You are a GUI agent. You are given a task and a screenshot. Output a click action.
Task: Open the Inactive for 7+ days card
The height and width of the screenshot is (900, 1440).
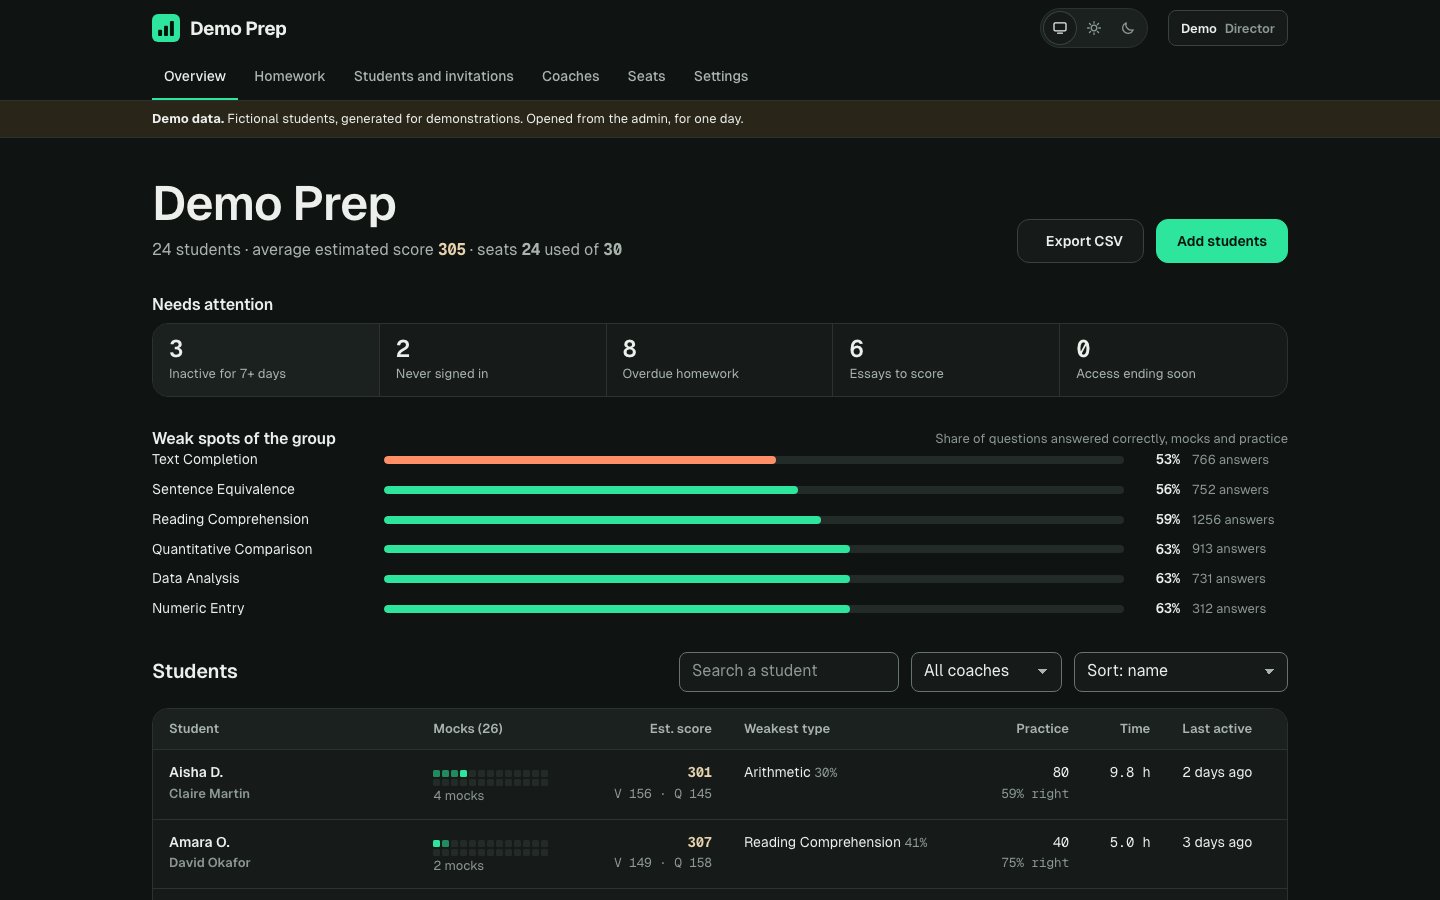[x=266, y=360]
